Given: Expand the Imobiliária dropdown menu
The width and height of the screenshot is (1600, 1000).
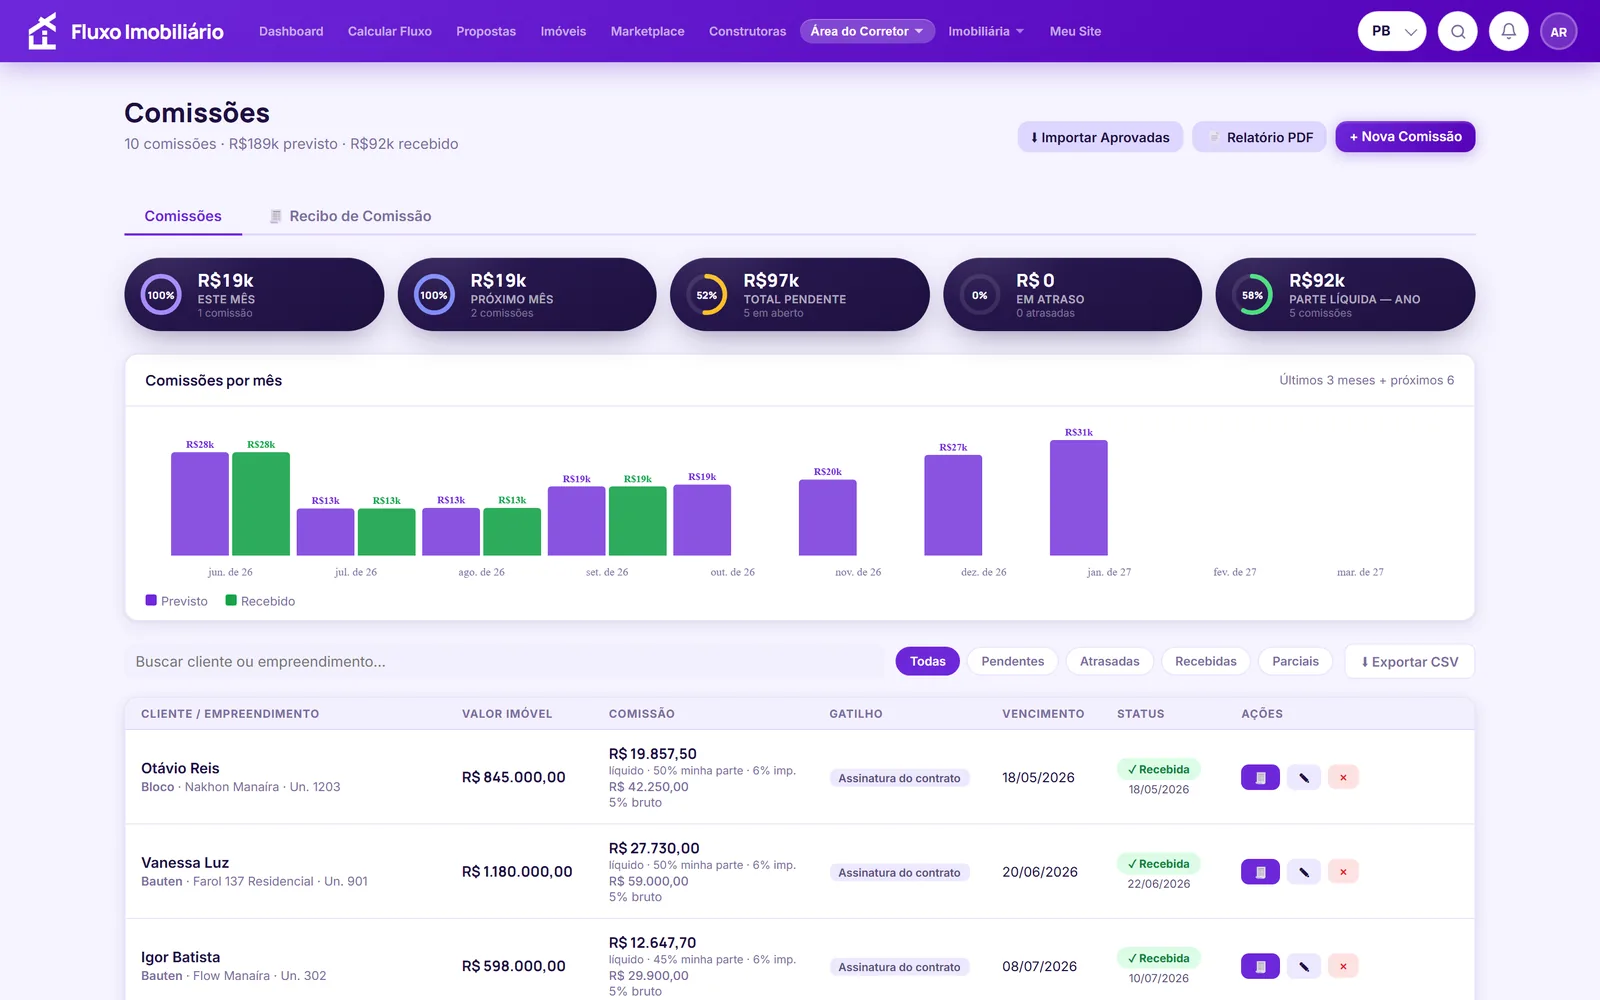Looking at the screenshot, I should [x=986, y=31].
